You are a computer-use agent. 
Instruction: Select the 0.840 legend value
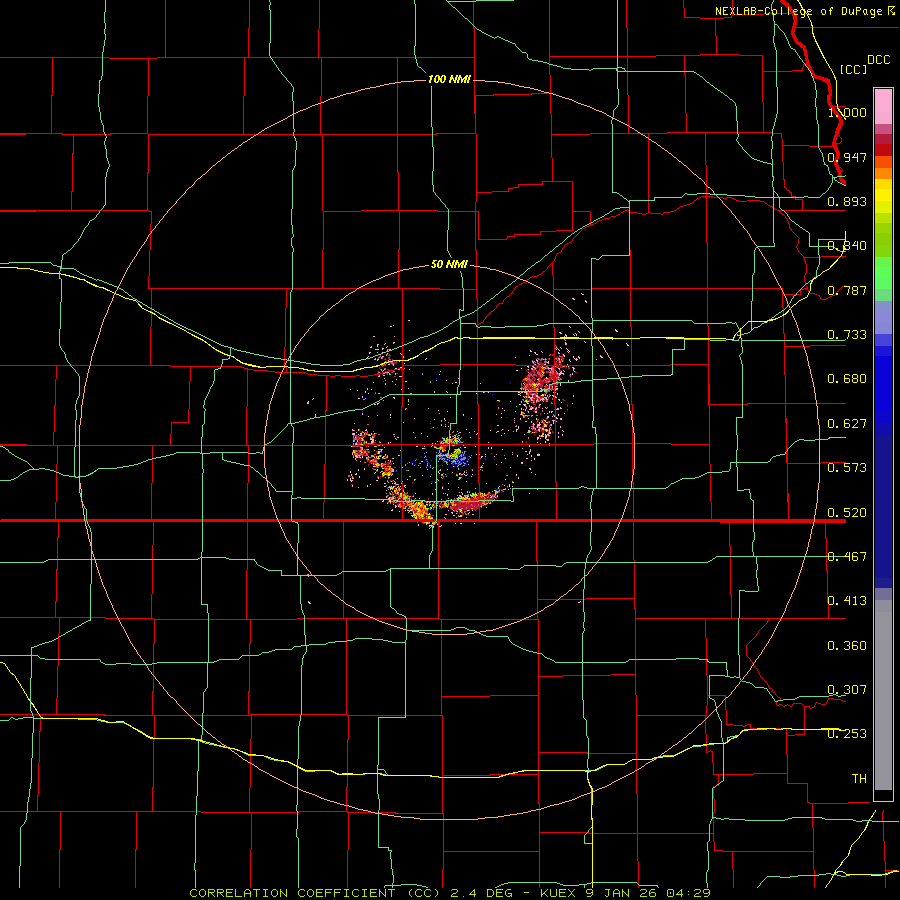pyautogui.click(x=847, y=246)
